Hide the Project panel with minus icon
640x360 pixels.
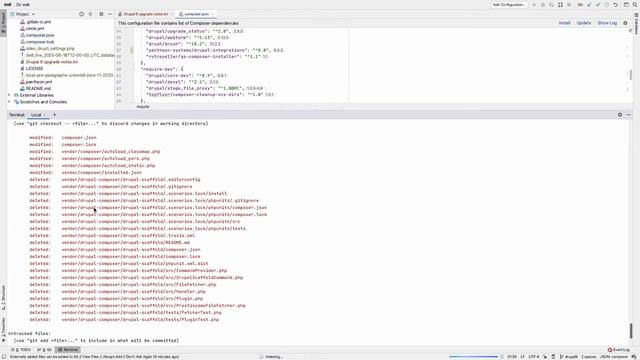(110, 14)
